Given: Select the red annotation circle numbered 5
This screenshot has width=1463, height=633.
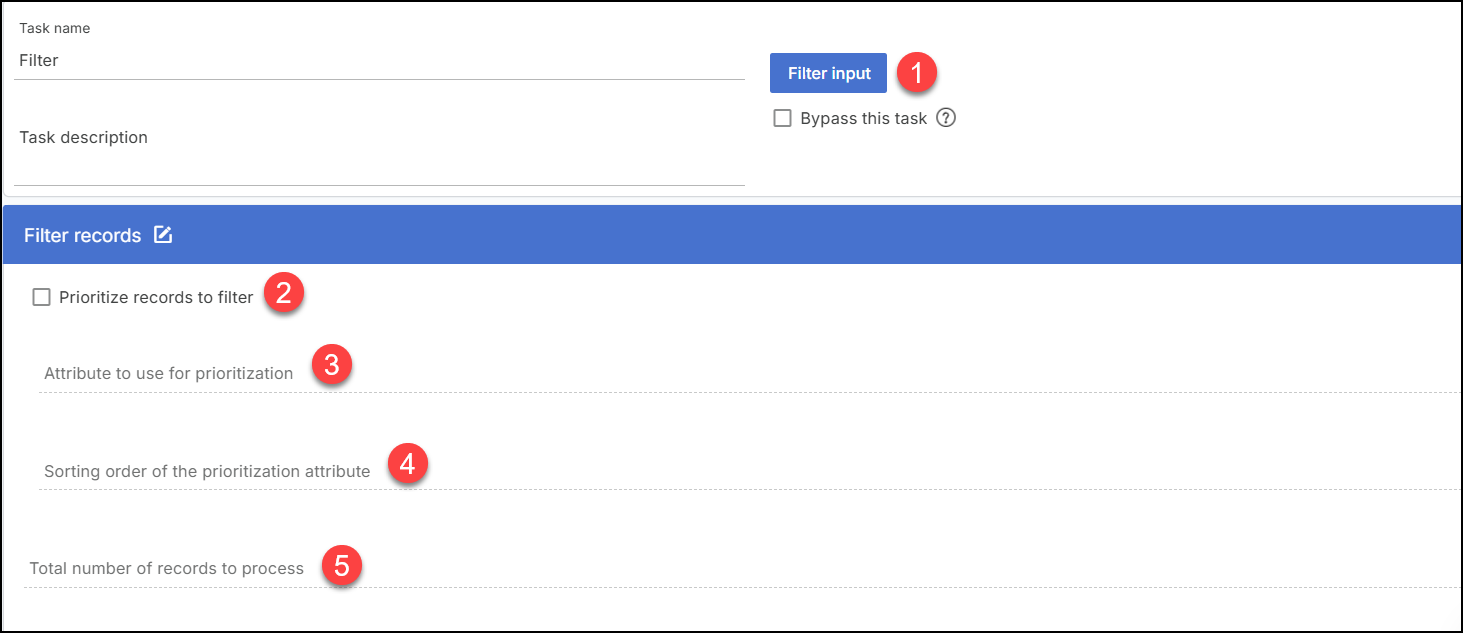Looking at the screenshot, I should tap(342, 563).
